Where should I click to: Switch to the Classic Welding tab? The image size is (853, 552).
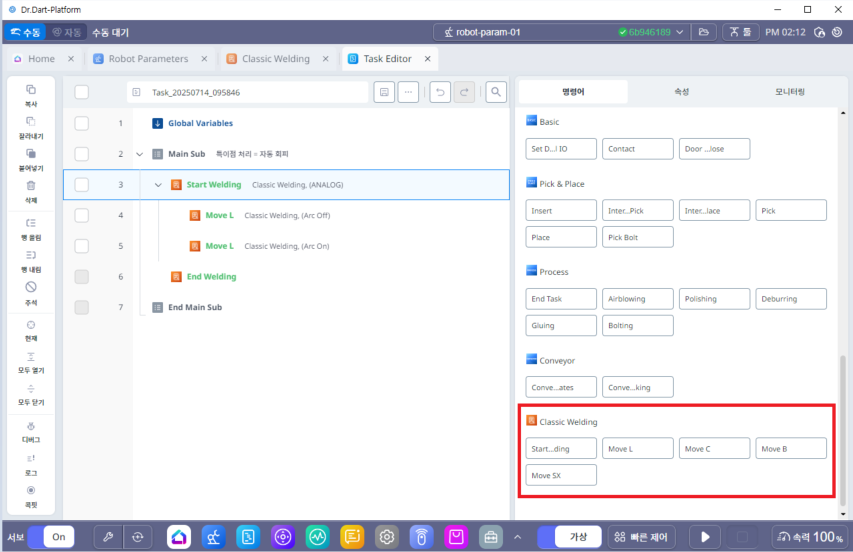(x=275, y=59)
